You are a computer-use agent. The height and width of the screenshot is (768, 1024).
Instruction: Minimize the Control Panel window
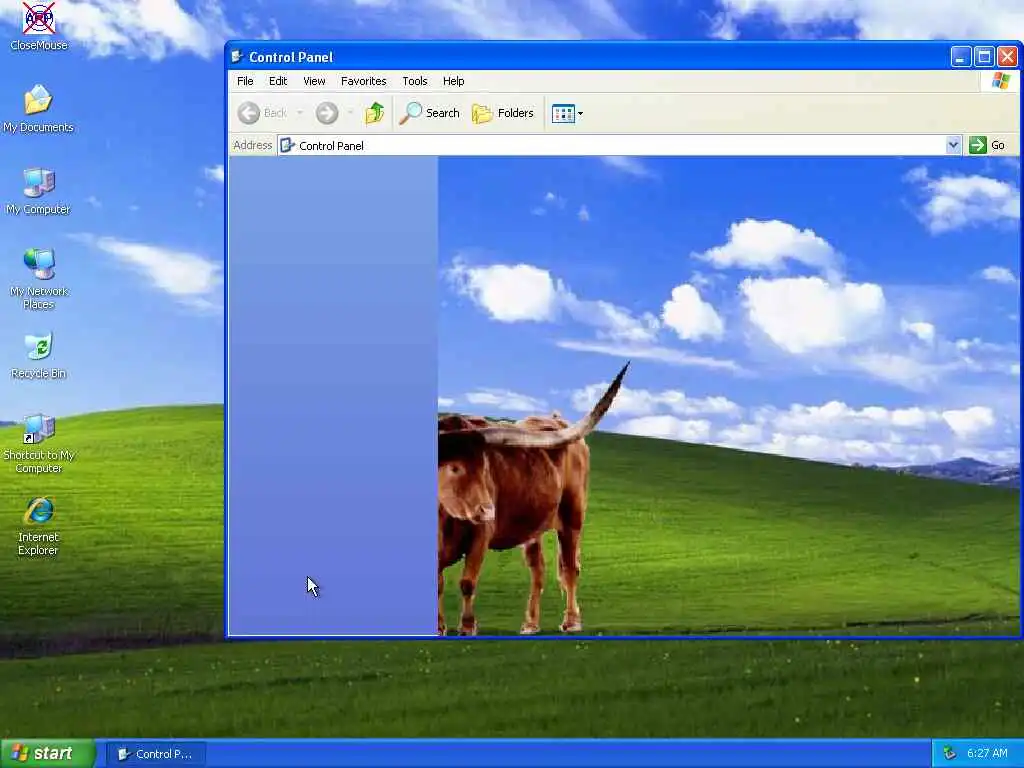[x=960, y=57]
